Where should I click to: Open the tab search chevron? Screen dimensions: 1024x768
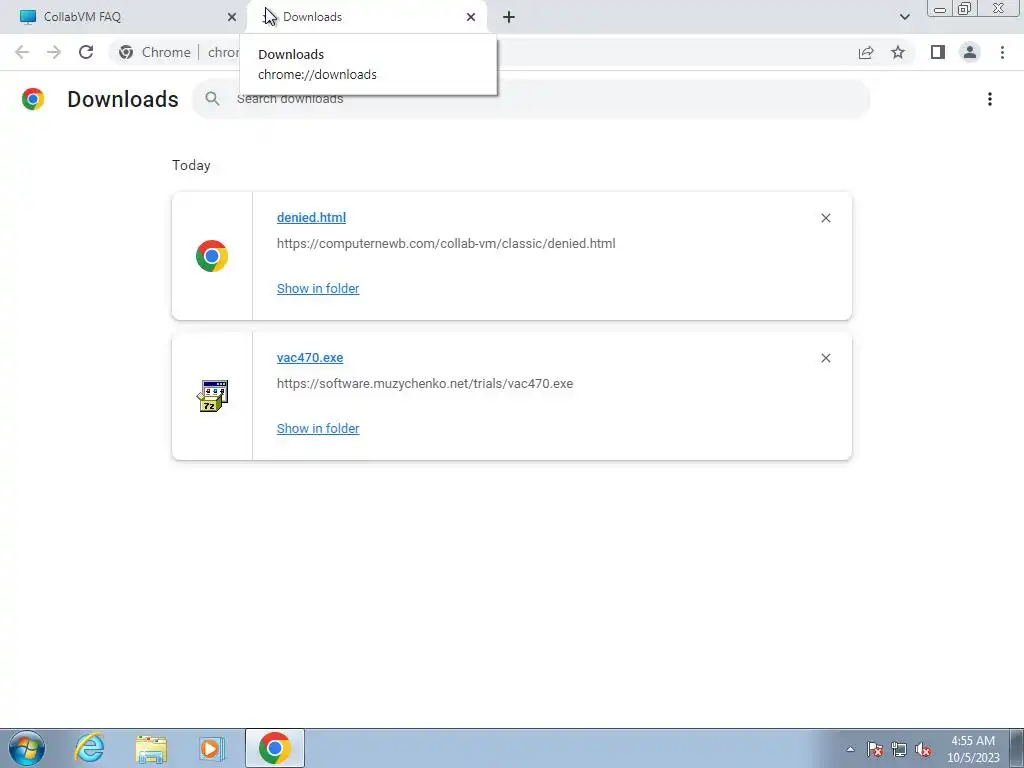tap(904, 17)
